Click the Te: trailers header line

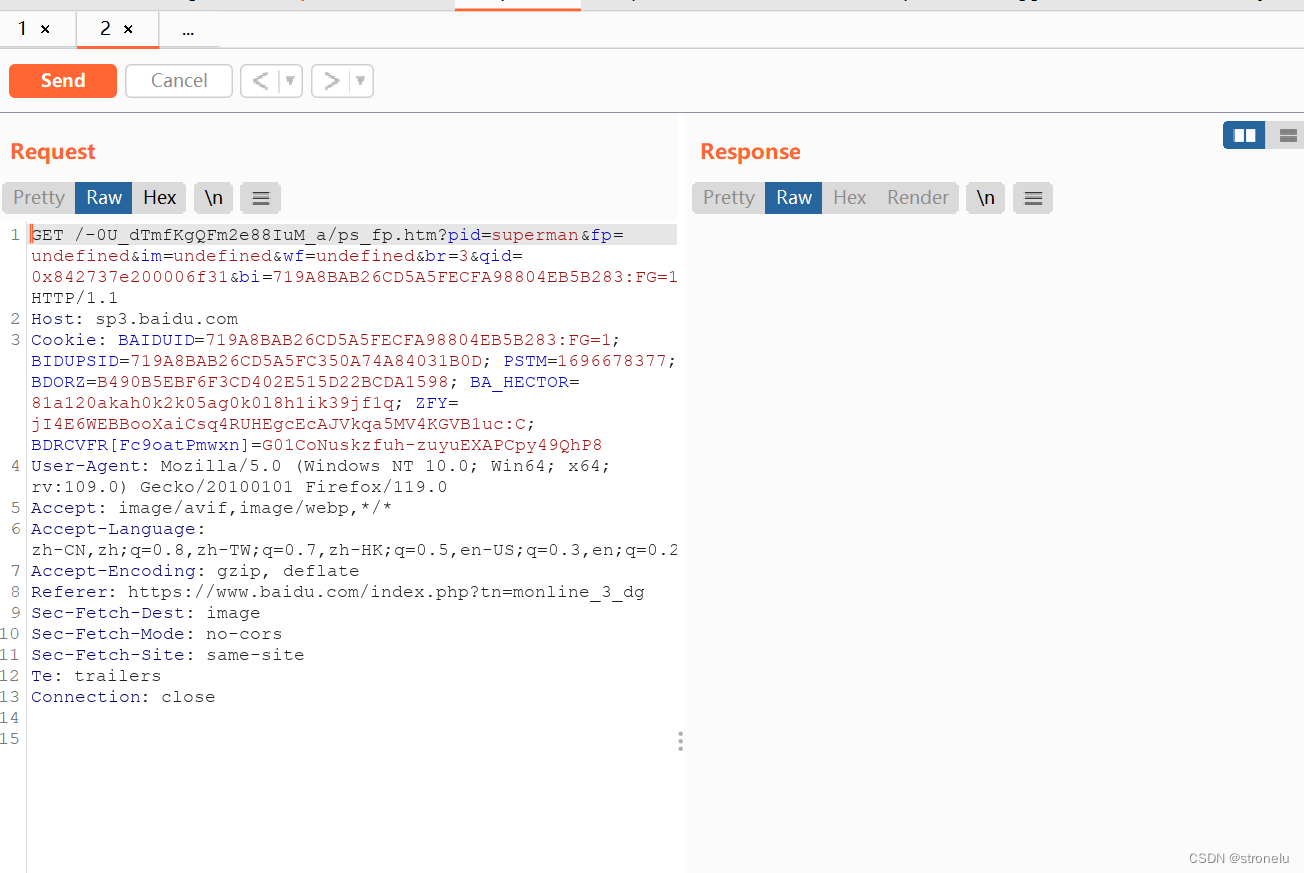click(x=96, y=676)
